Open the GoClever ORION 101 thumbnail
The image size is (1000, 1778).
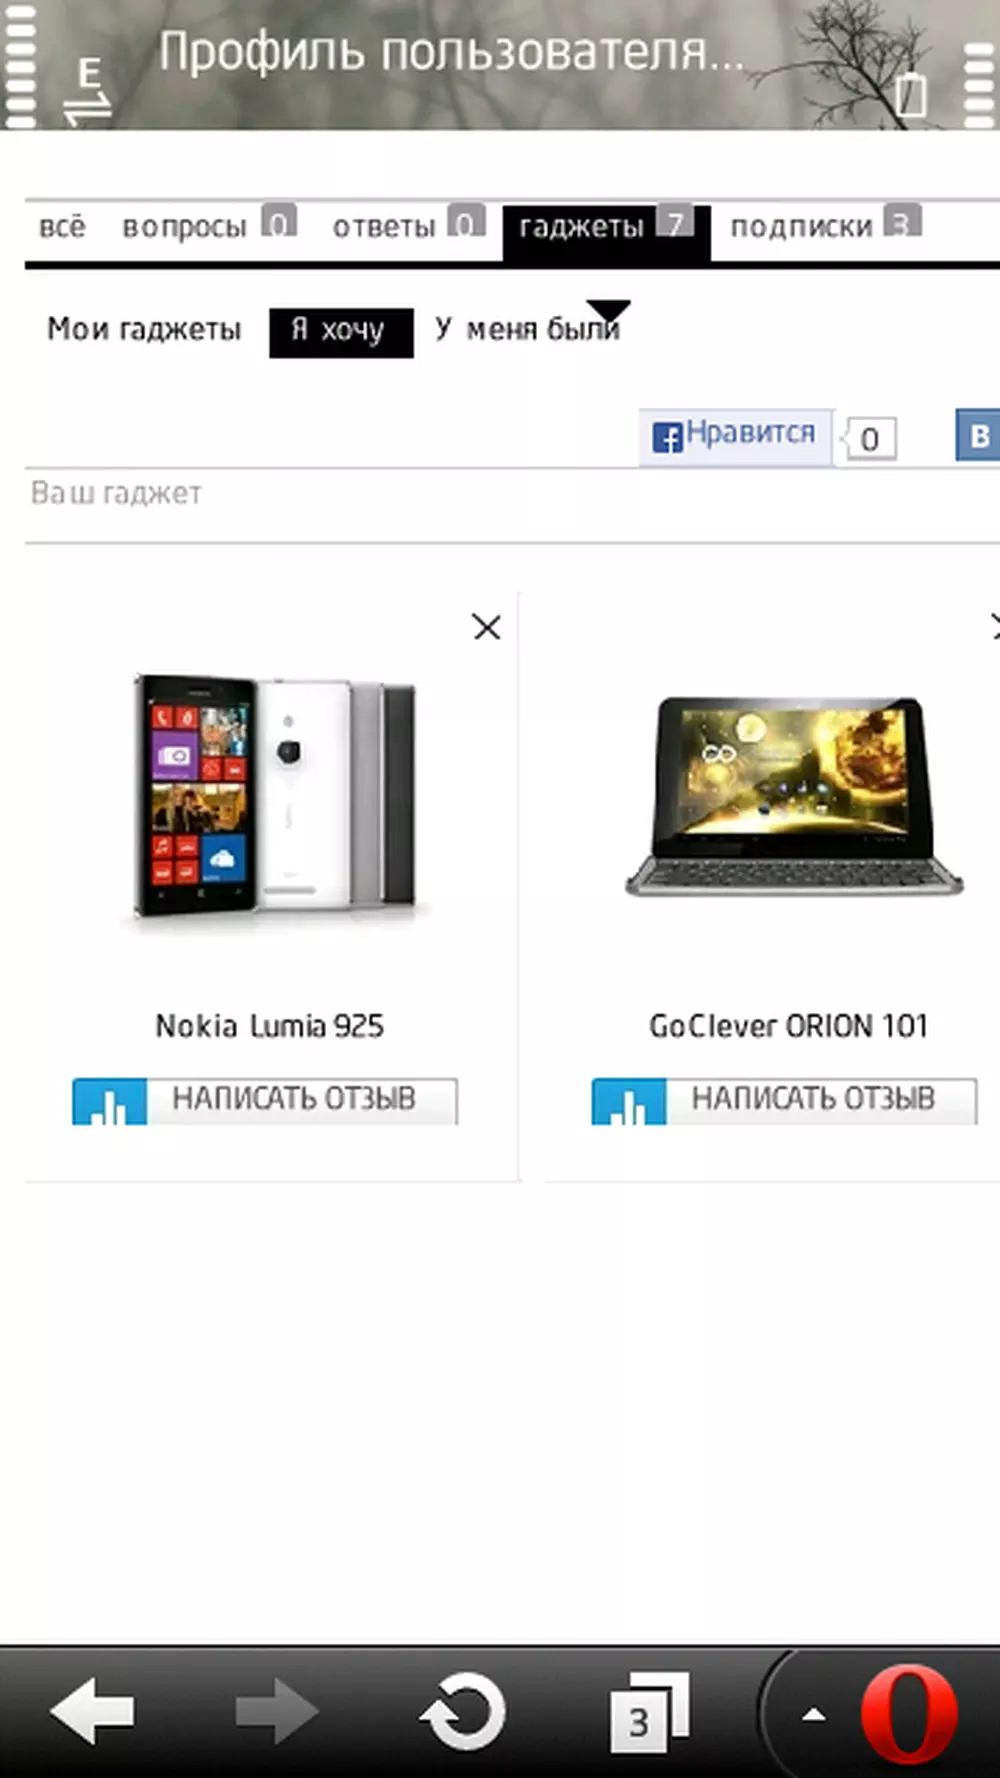793,796
